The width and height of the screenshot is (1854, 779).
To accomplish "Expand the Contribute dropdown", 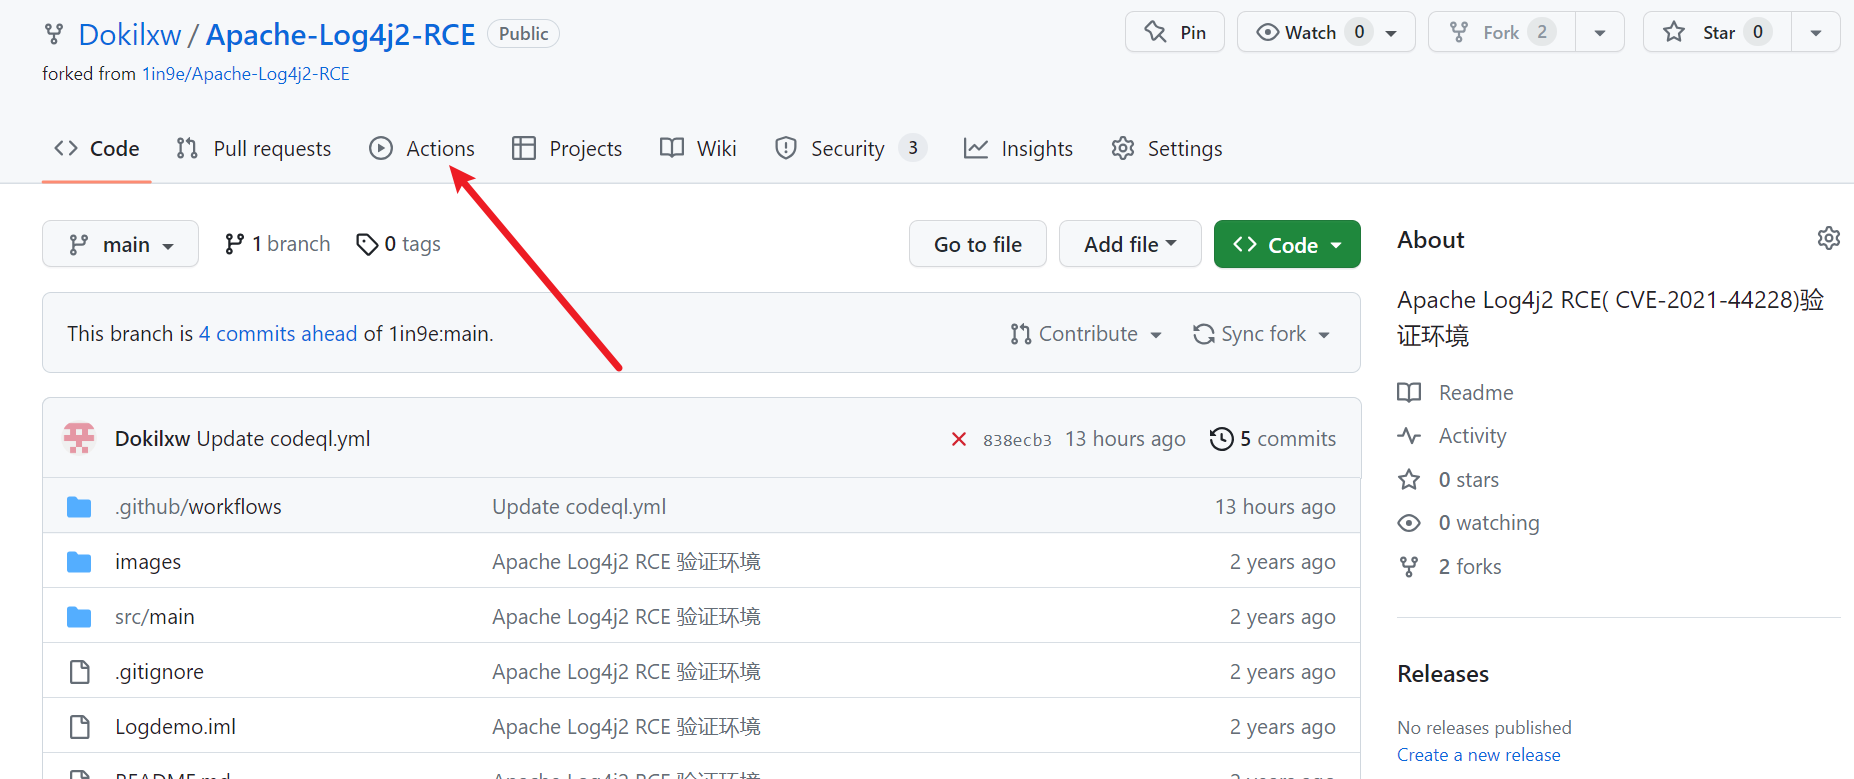I will pyautogui.click(x=1086, y=334).
